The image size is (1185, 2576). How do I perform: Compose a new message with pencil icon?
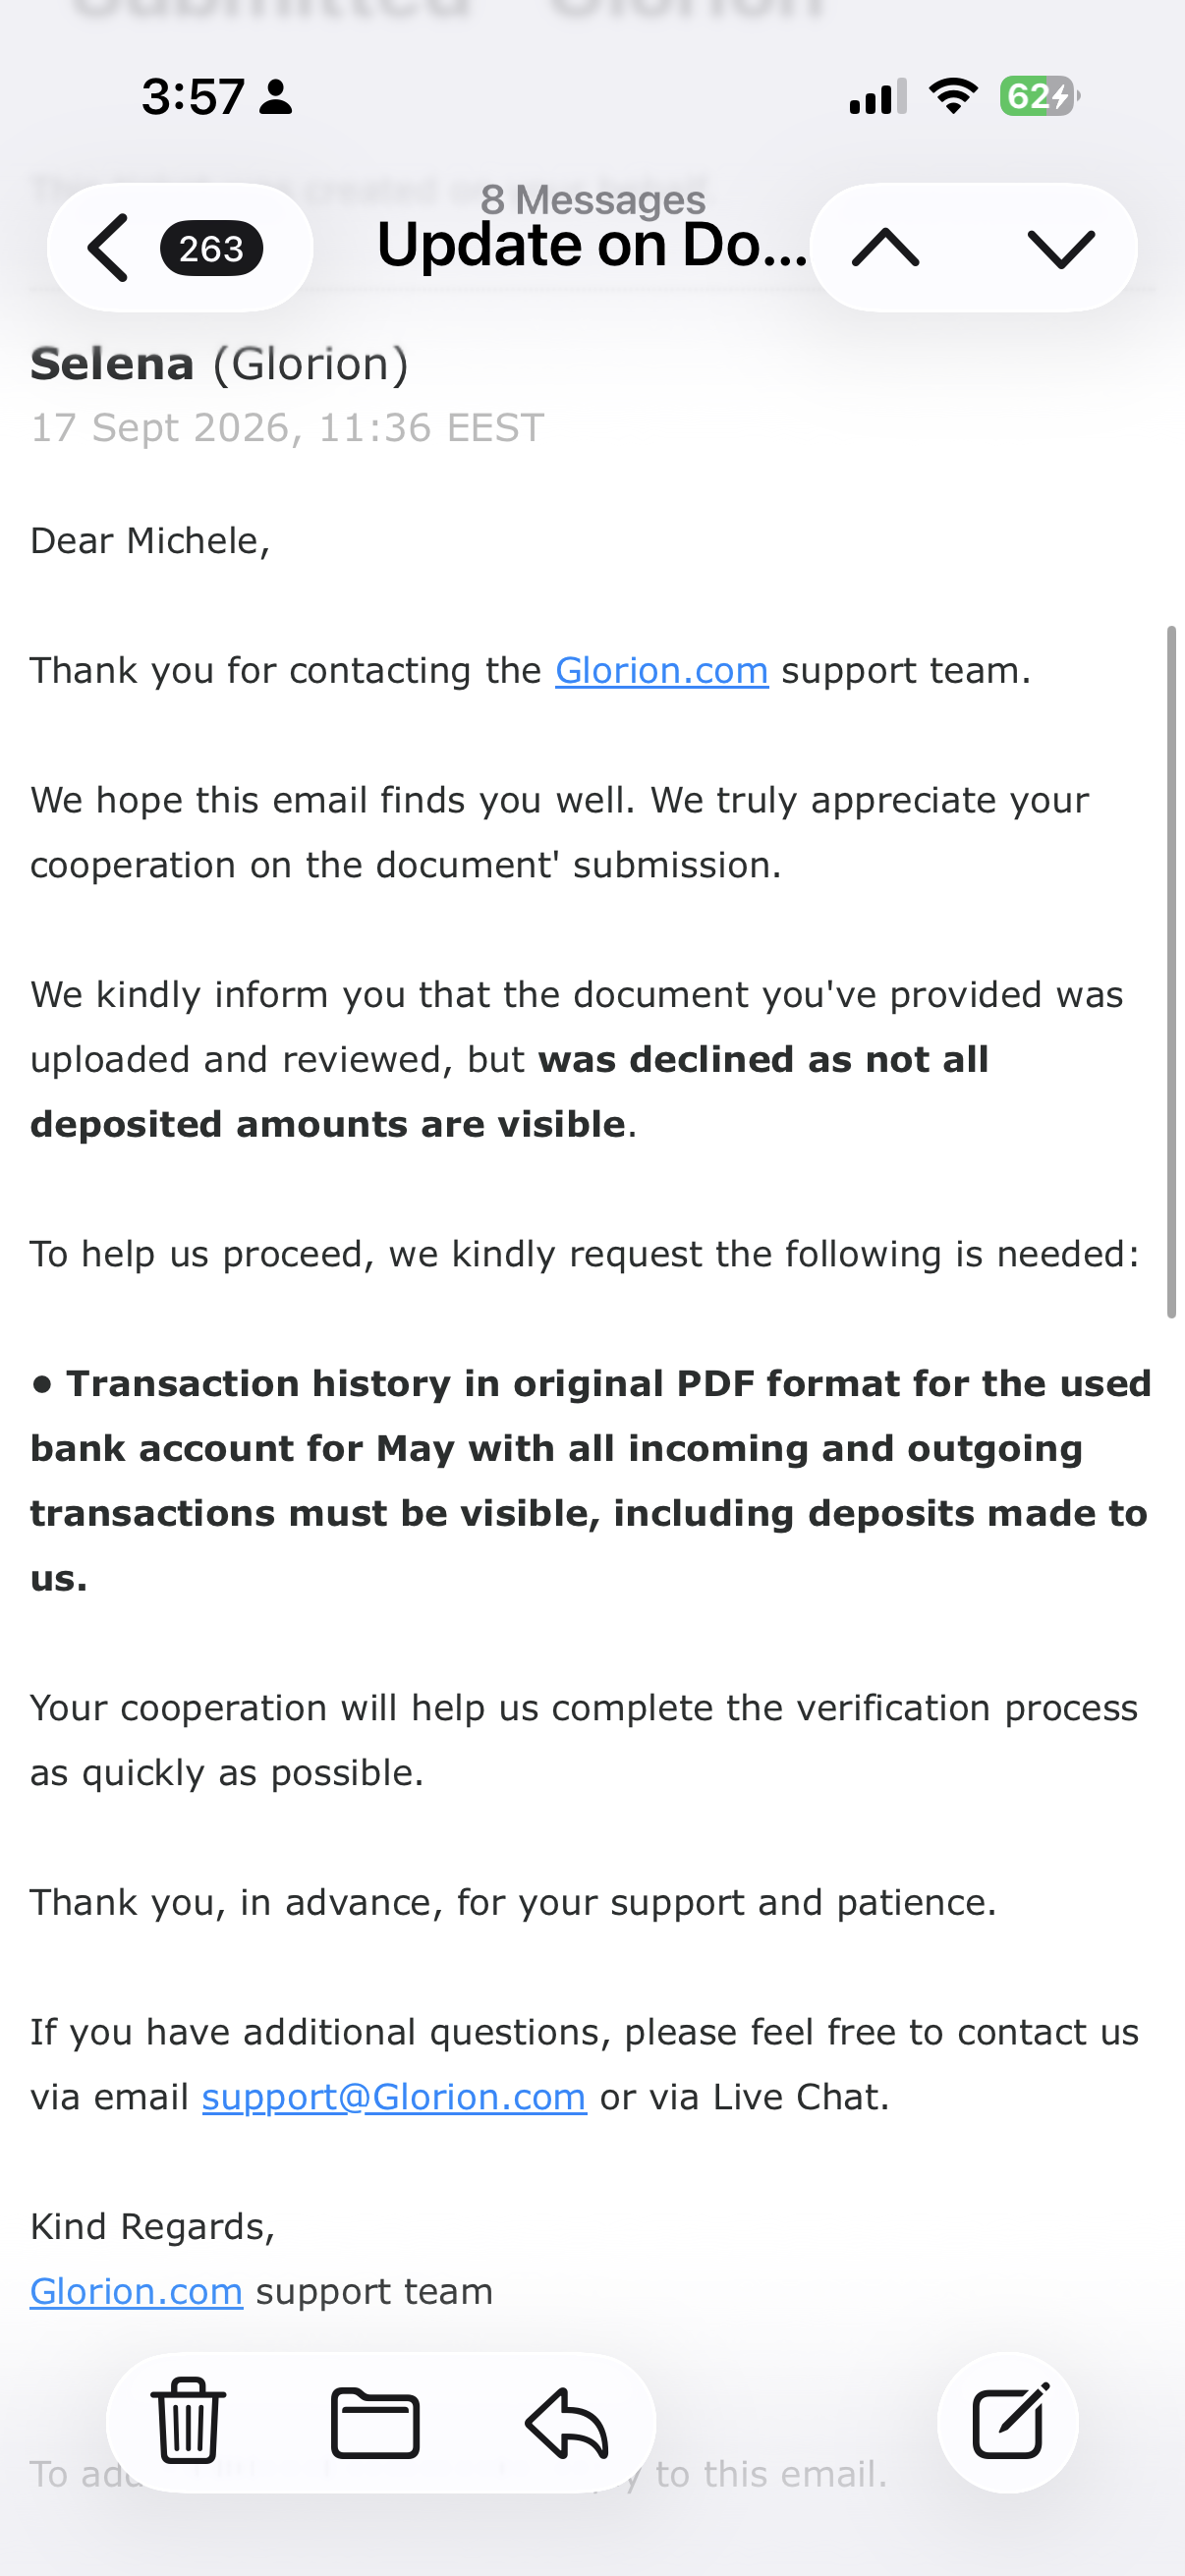pos(1009,2421)
